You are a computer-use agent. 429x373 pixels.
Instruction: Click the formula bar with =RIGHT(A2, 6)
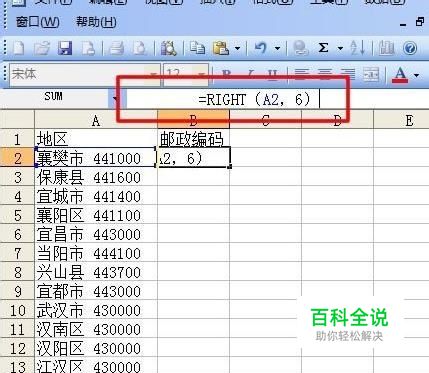point(277,99)
